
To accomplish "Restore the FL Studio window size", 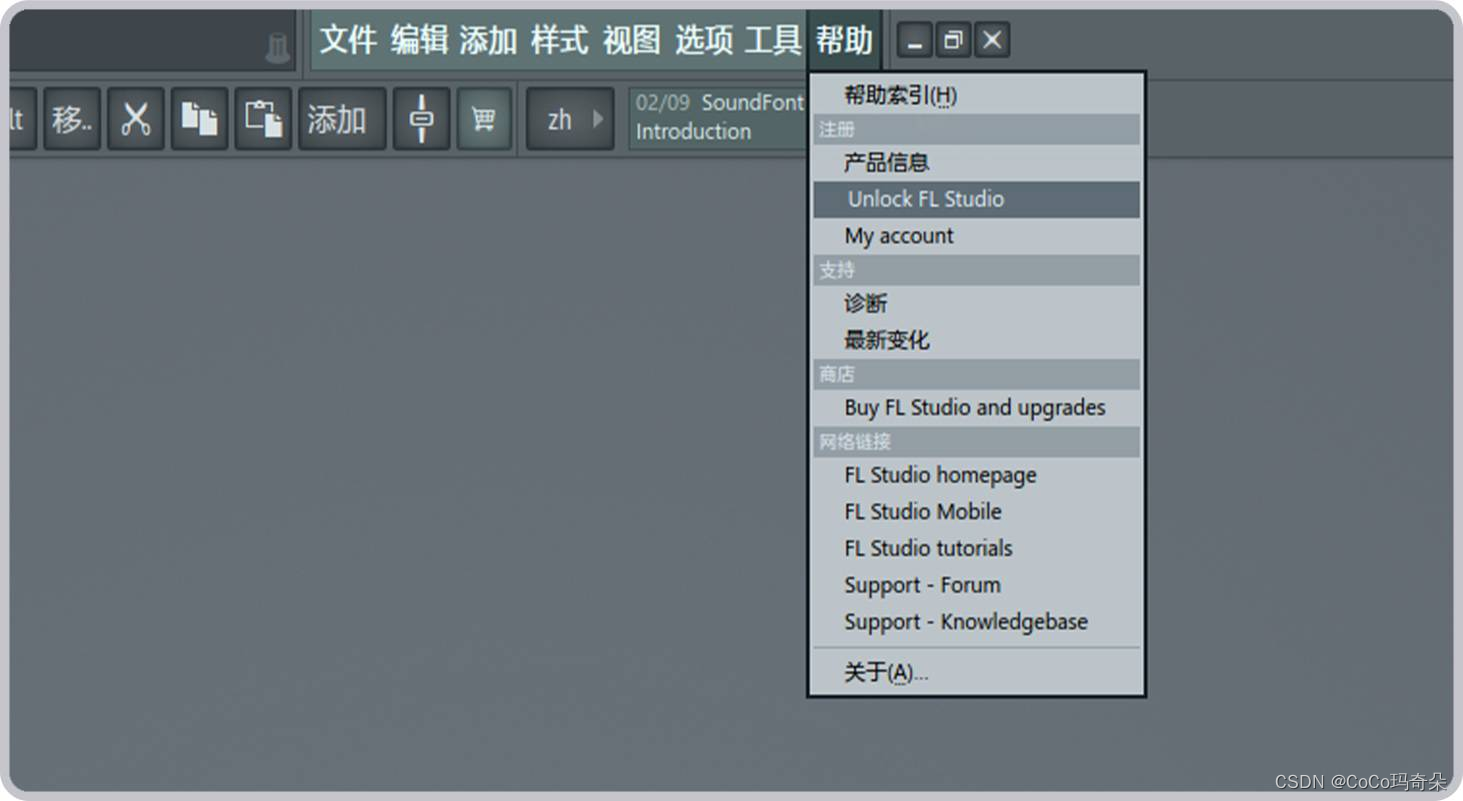I will click(953, 40).
